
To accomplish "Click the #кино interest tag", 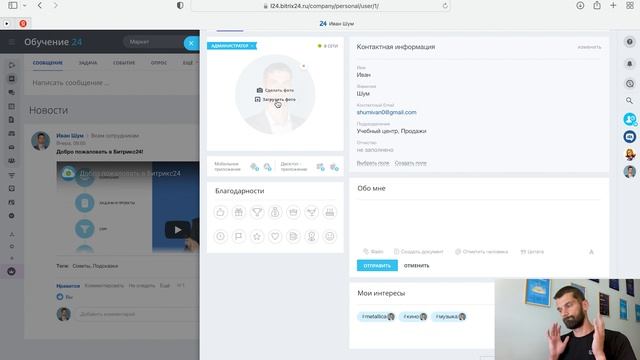I will 413,317.
